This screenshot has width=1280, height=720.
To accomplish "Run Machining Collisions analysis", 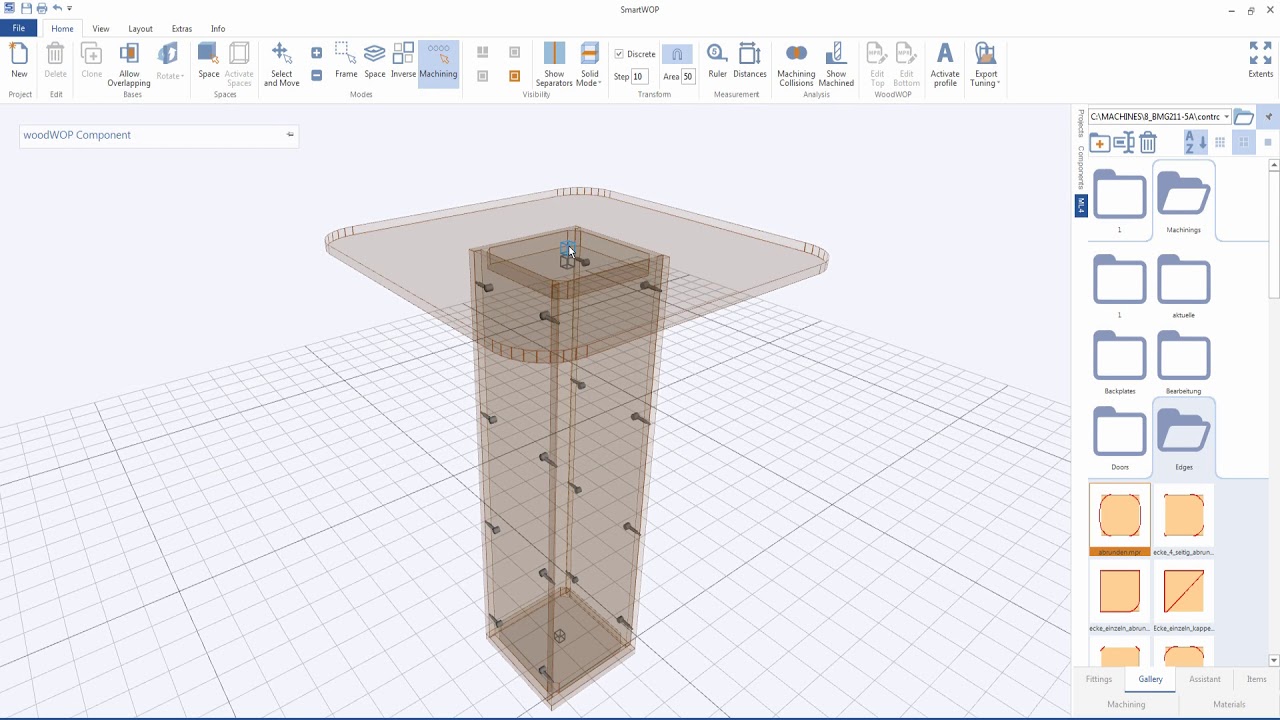I will pos(796,65).
